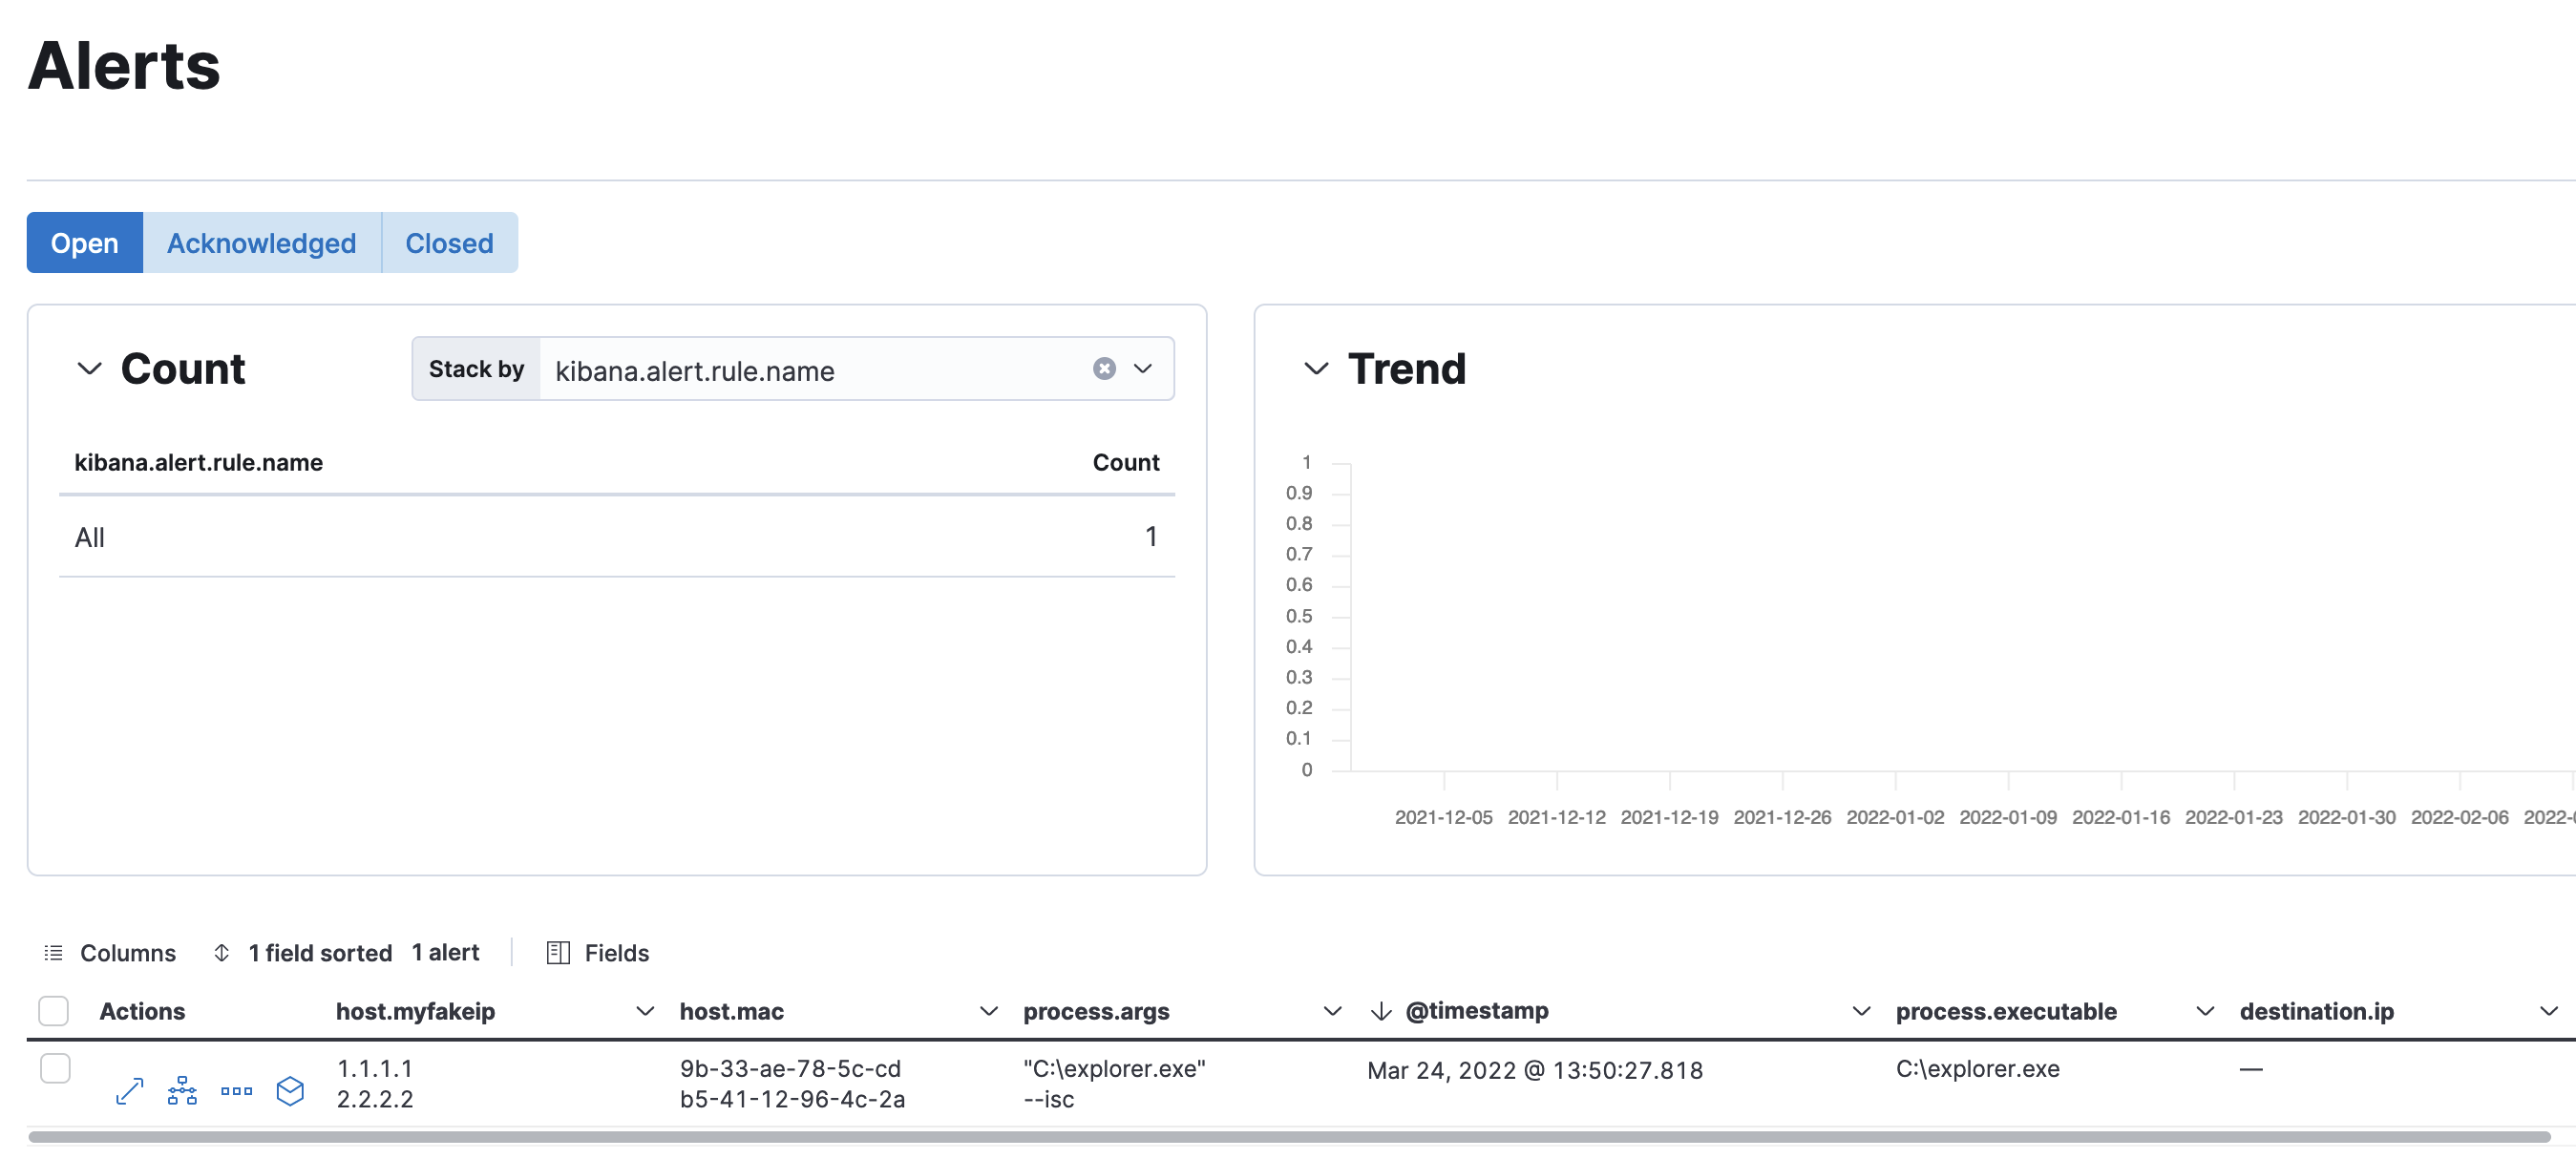Click the Fields browser icon

pyautogui.click(x=557, y=952)
